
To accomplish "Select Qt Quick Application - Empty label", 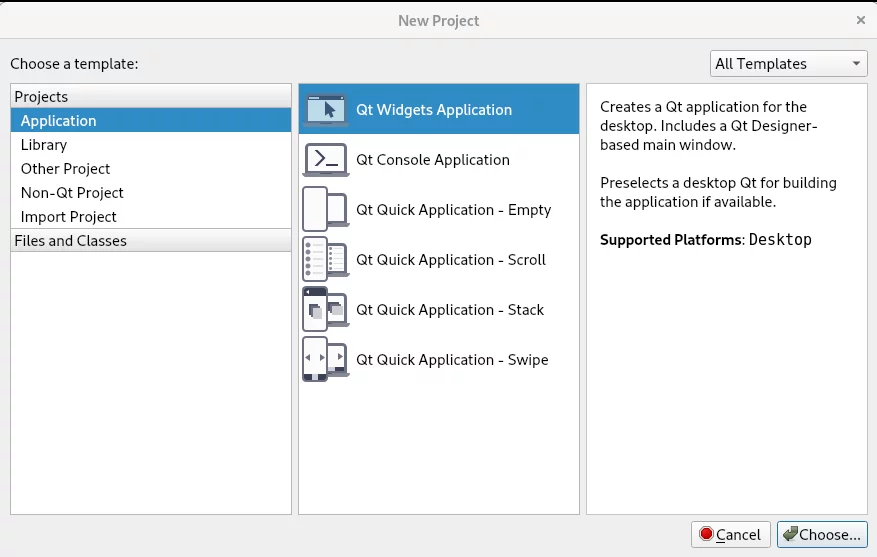I will (454, 210).
